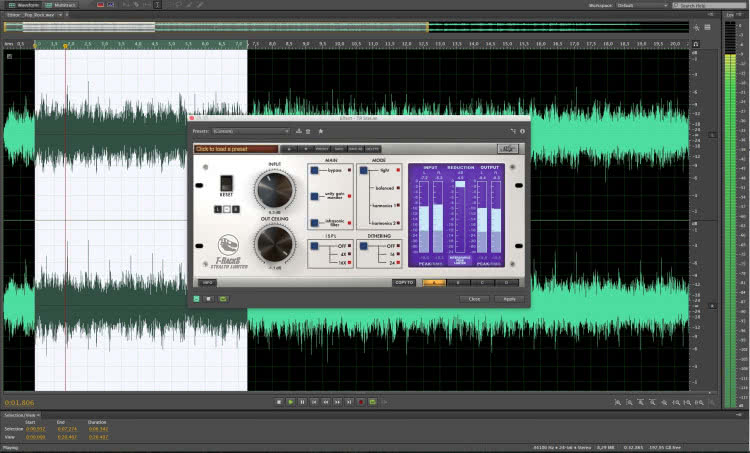Click Zoom to Selection icon
Screen dimensions: 750x453
699,403
